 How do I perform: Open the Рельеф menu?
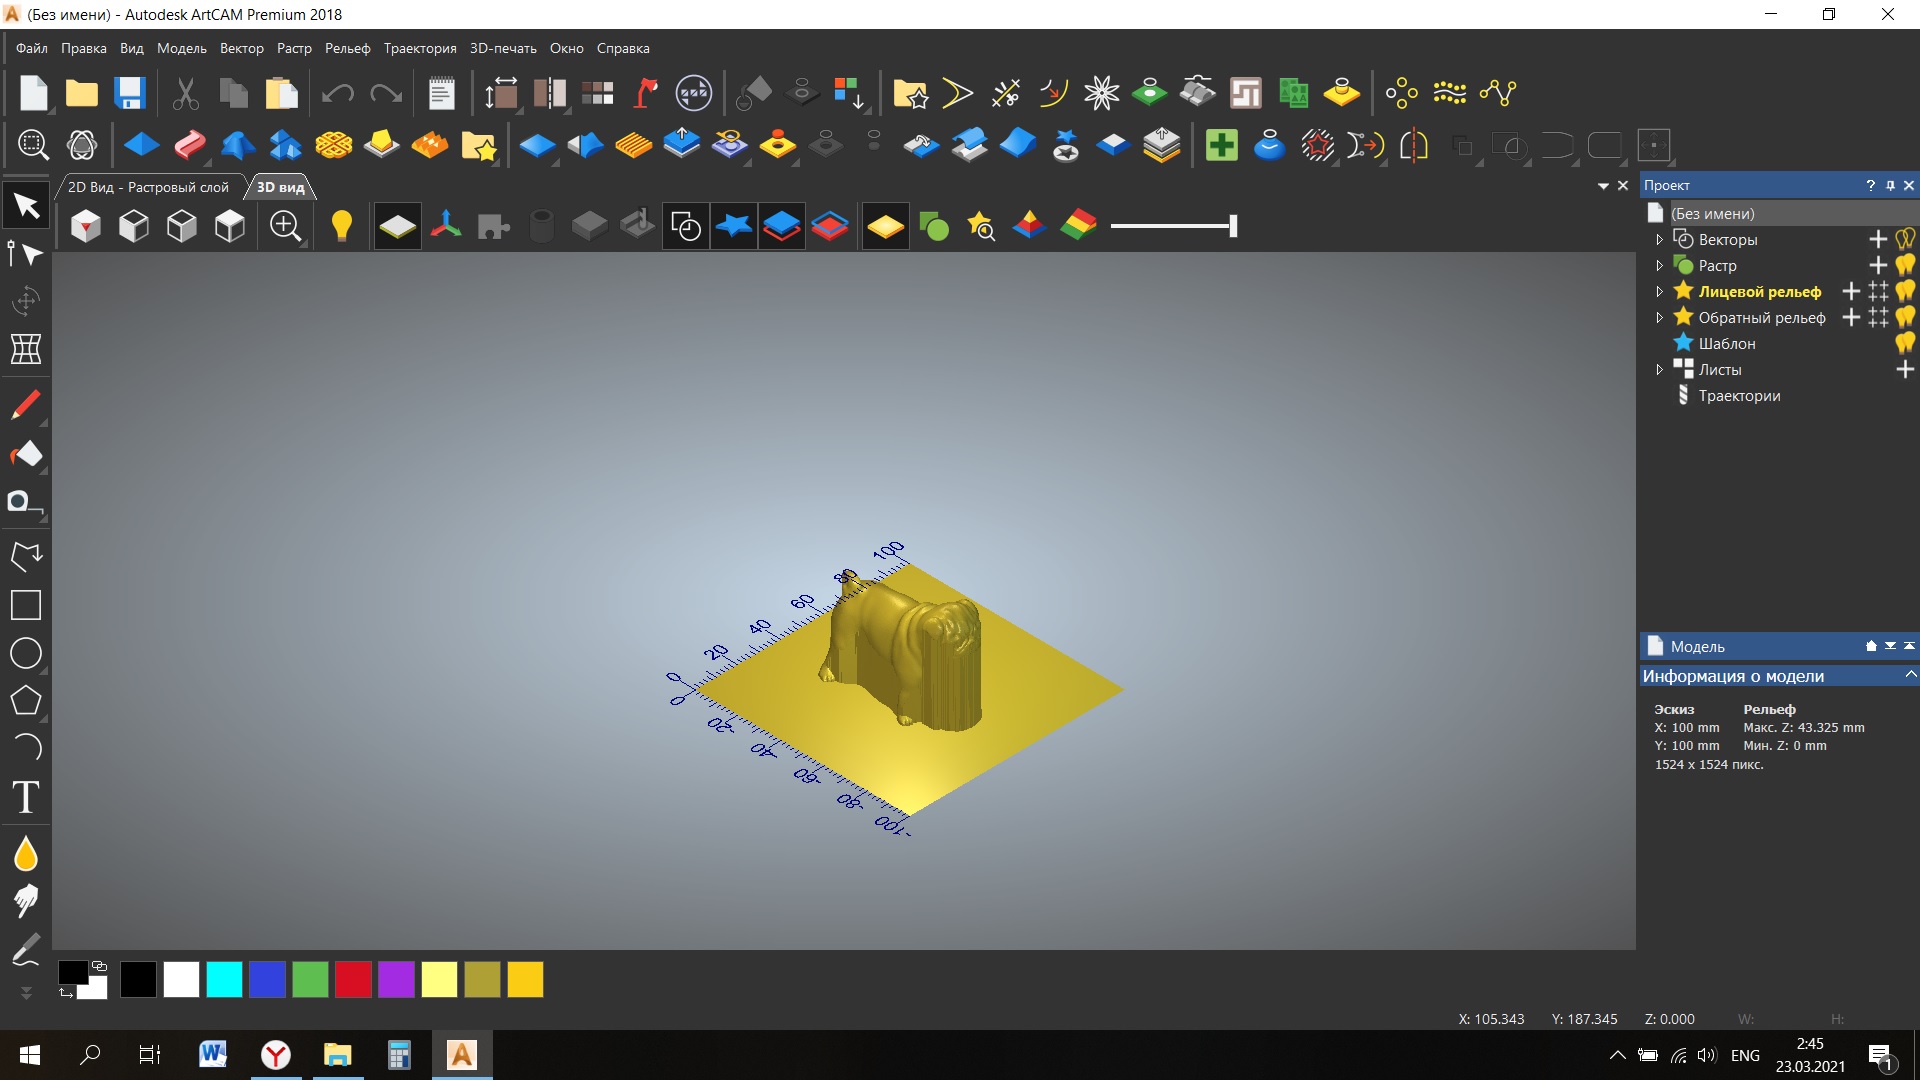coord(347,48)
